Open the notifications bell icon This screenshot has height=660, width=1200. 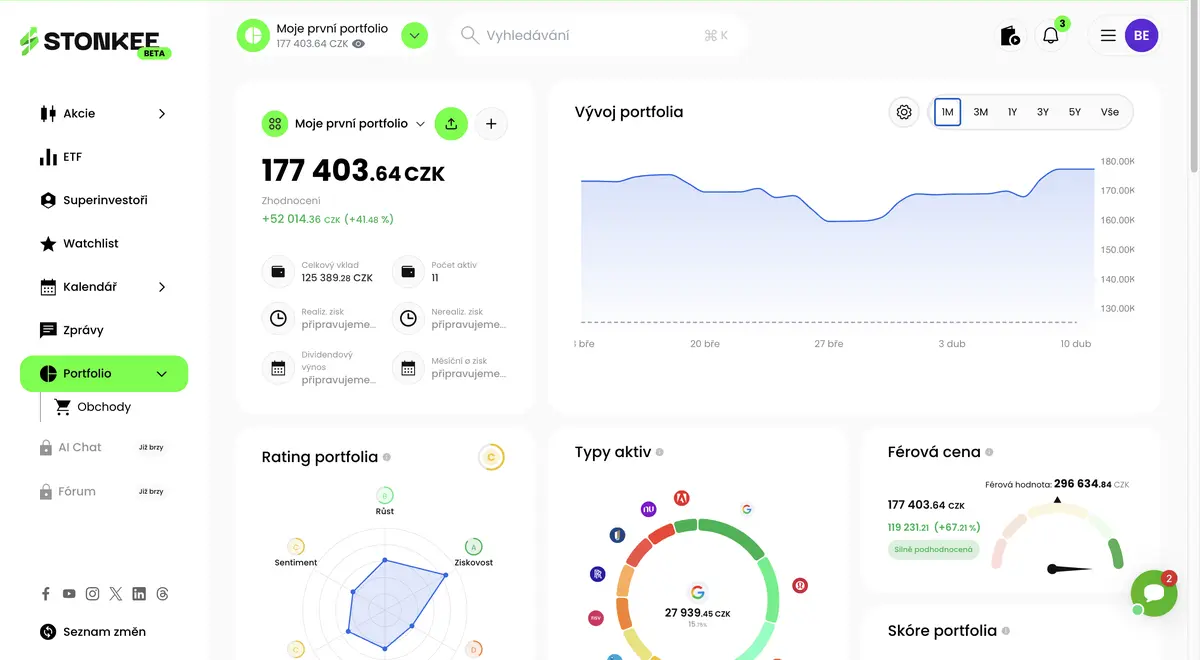pos(1050,36)
